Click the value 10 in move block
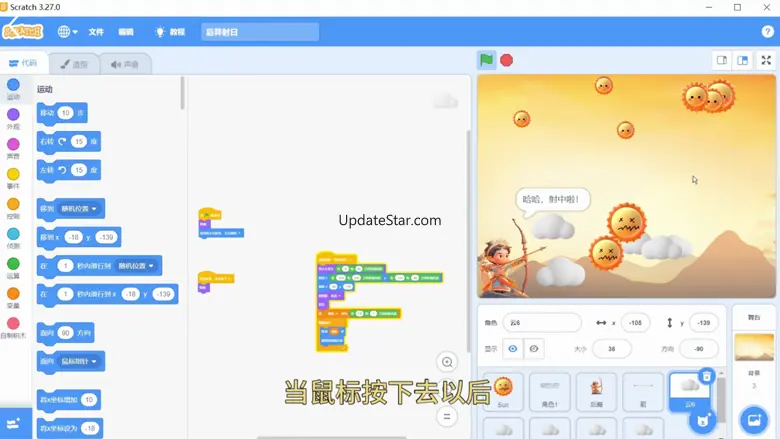780x439 pixels. point(65,113)
